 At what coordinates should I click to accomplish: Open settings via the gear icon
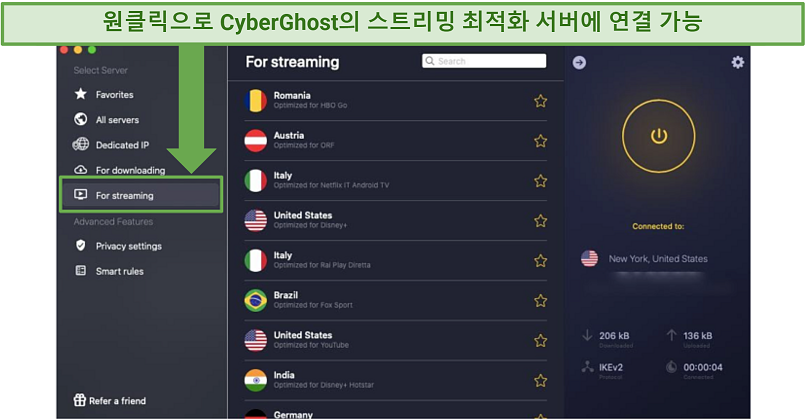738,62
